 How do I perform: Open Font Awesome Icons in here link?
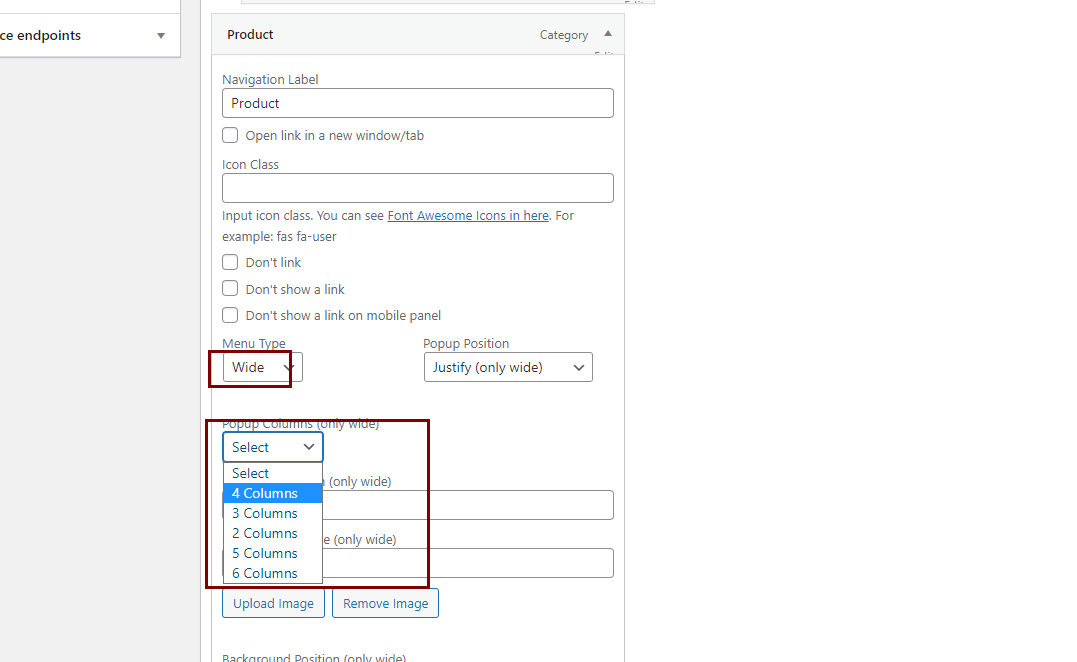click(x=468, y=216)
